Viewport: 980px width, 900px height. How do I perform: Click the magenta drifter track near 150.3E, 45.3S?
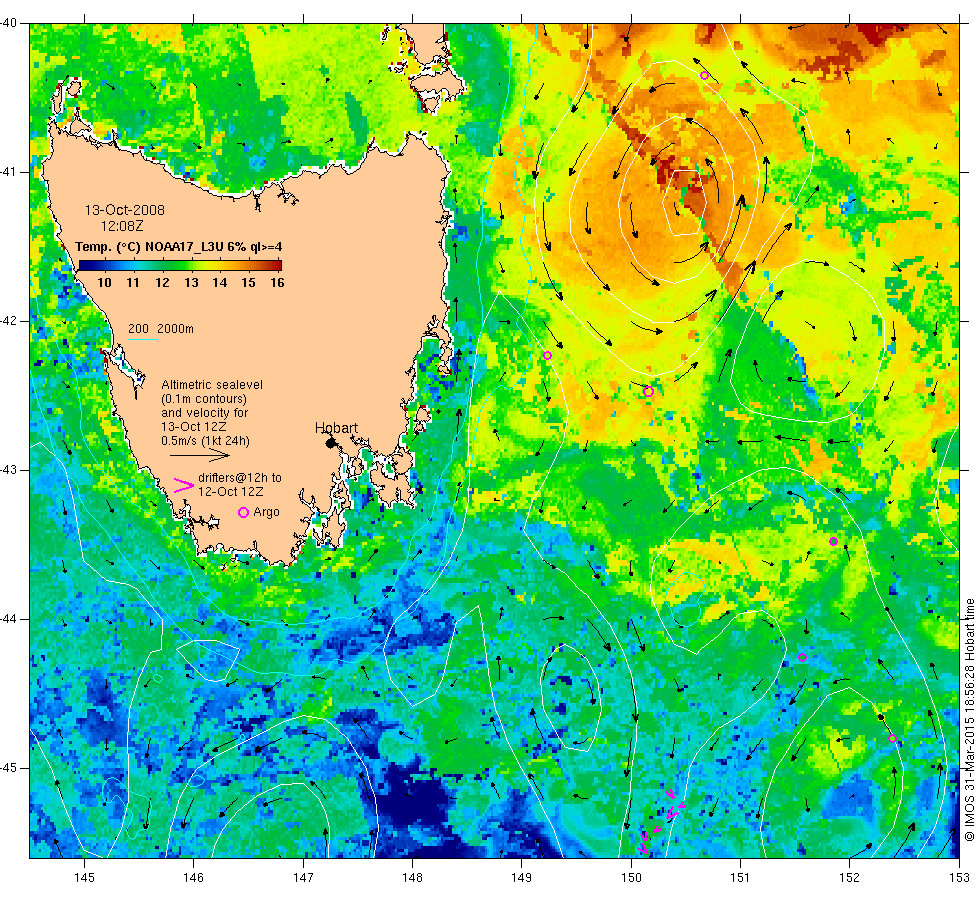(x=662, y=821)
